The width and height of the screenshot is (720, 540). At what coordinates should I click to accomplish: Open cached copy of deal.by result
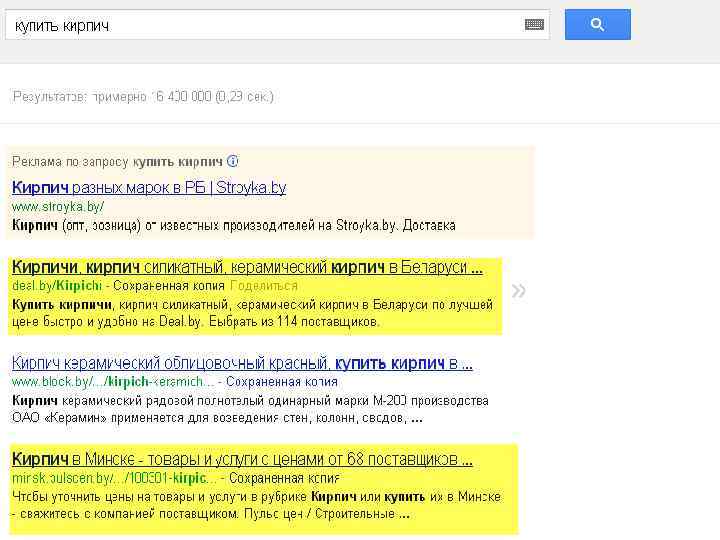[x=169, y=286]
